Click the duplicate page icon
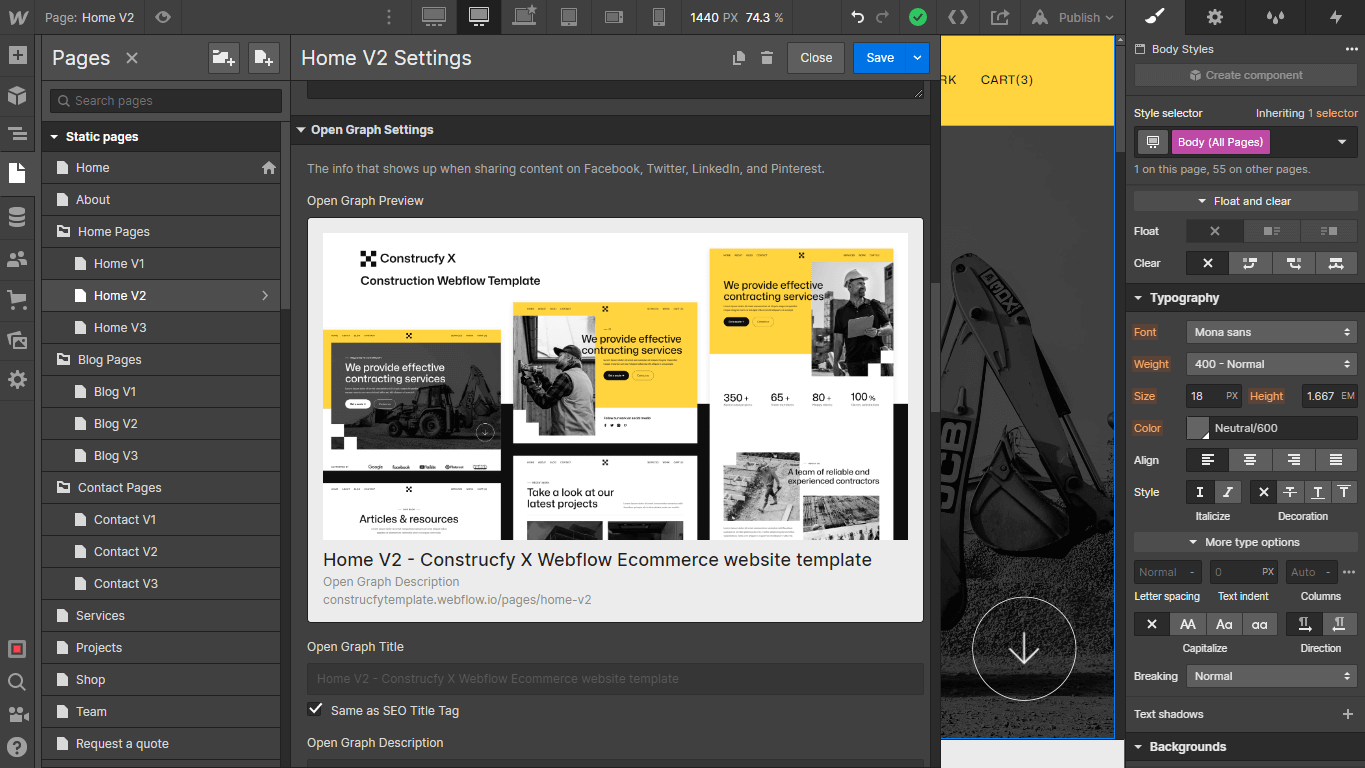The height and width of the screenshot is (768, 1365). [x=739, y=58]
